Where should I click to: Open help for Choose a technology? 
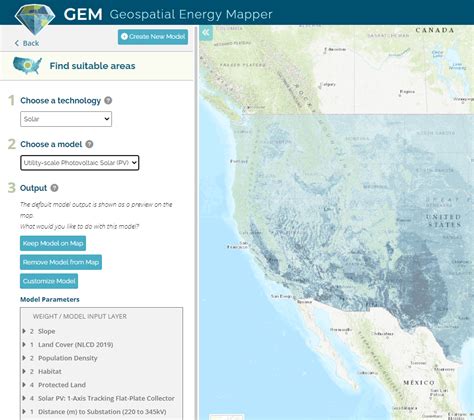coord(108,100)
